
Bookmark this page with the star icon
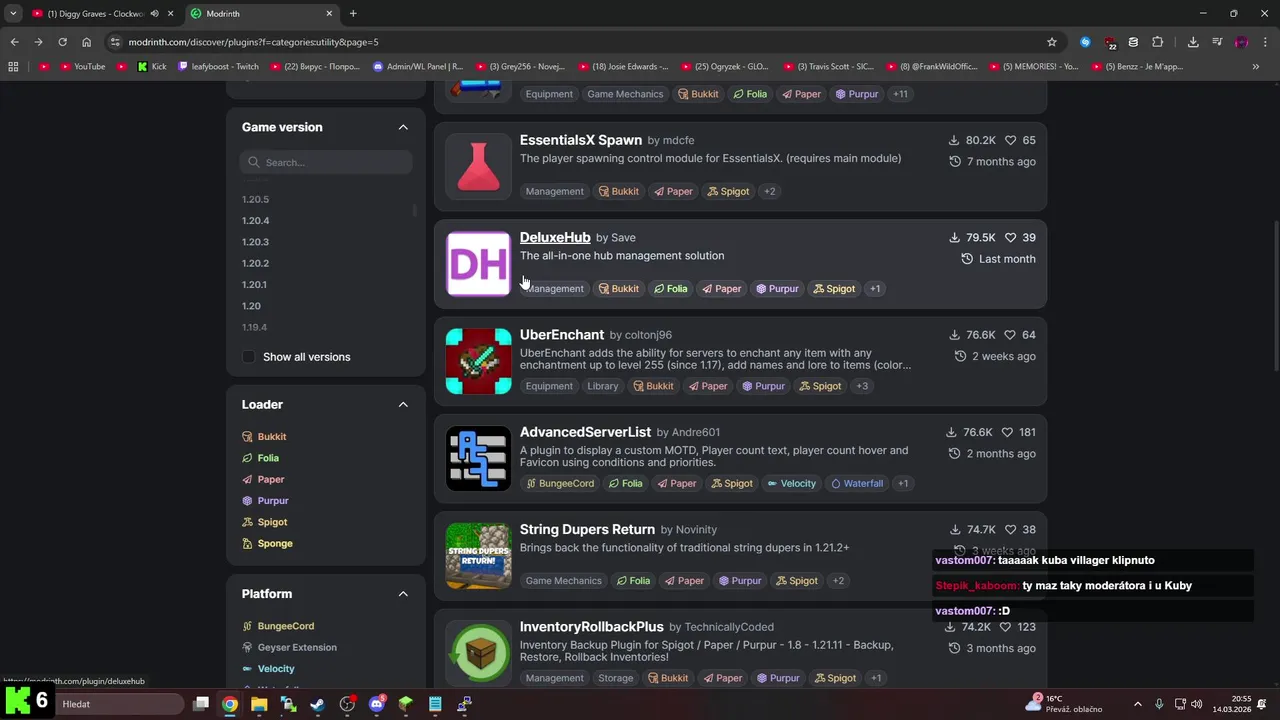pyautogui.click(x=1052, y=42)
